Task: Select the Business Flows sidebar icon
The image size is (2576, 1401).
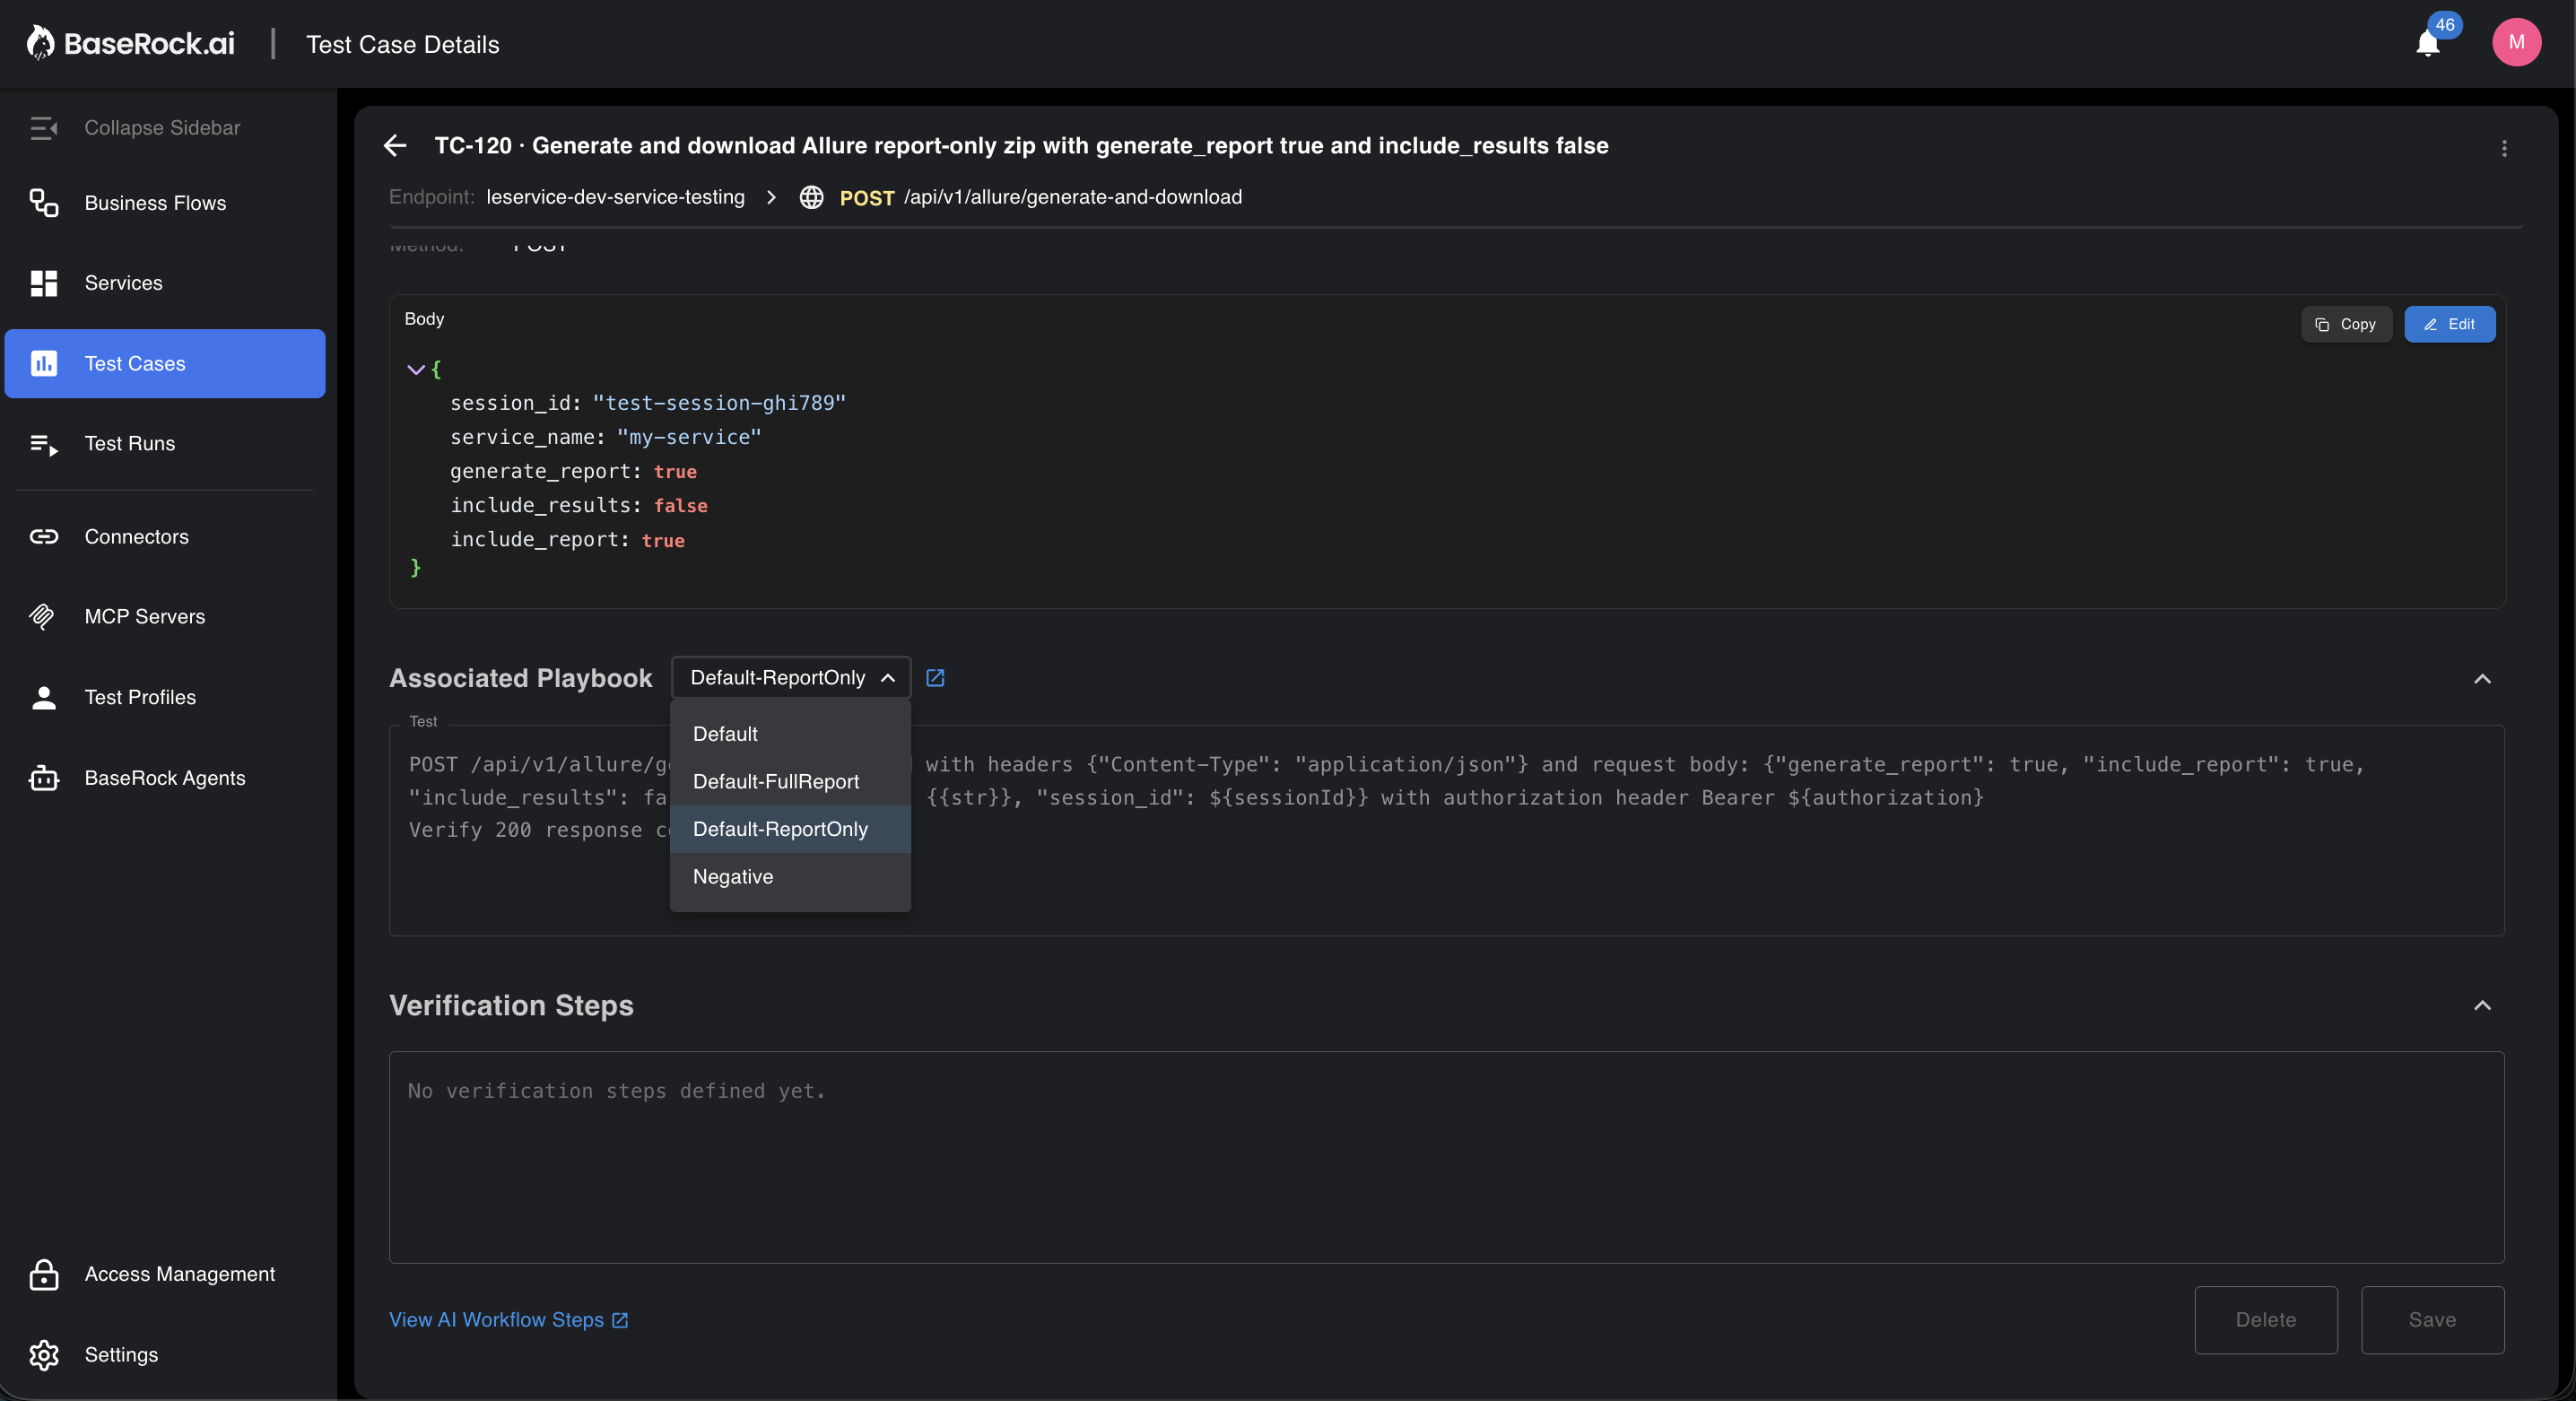Action: click(x=44, y=203)
